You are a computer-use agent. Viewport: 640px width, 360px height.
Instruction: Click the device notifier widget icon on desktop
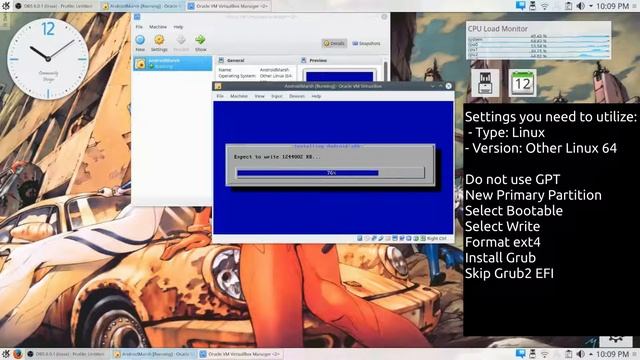click(x=485, y=83)
